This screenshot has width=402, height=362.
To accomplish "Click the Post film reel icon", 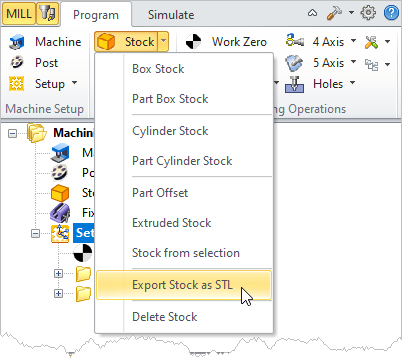I will [17, 62].
